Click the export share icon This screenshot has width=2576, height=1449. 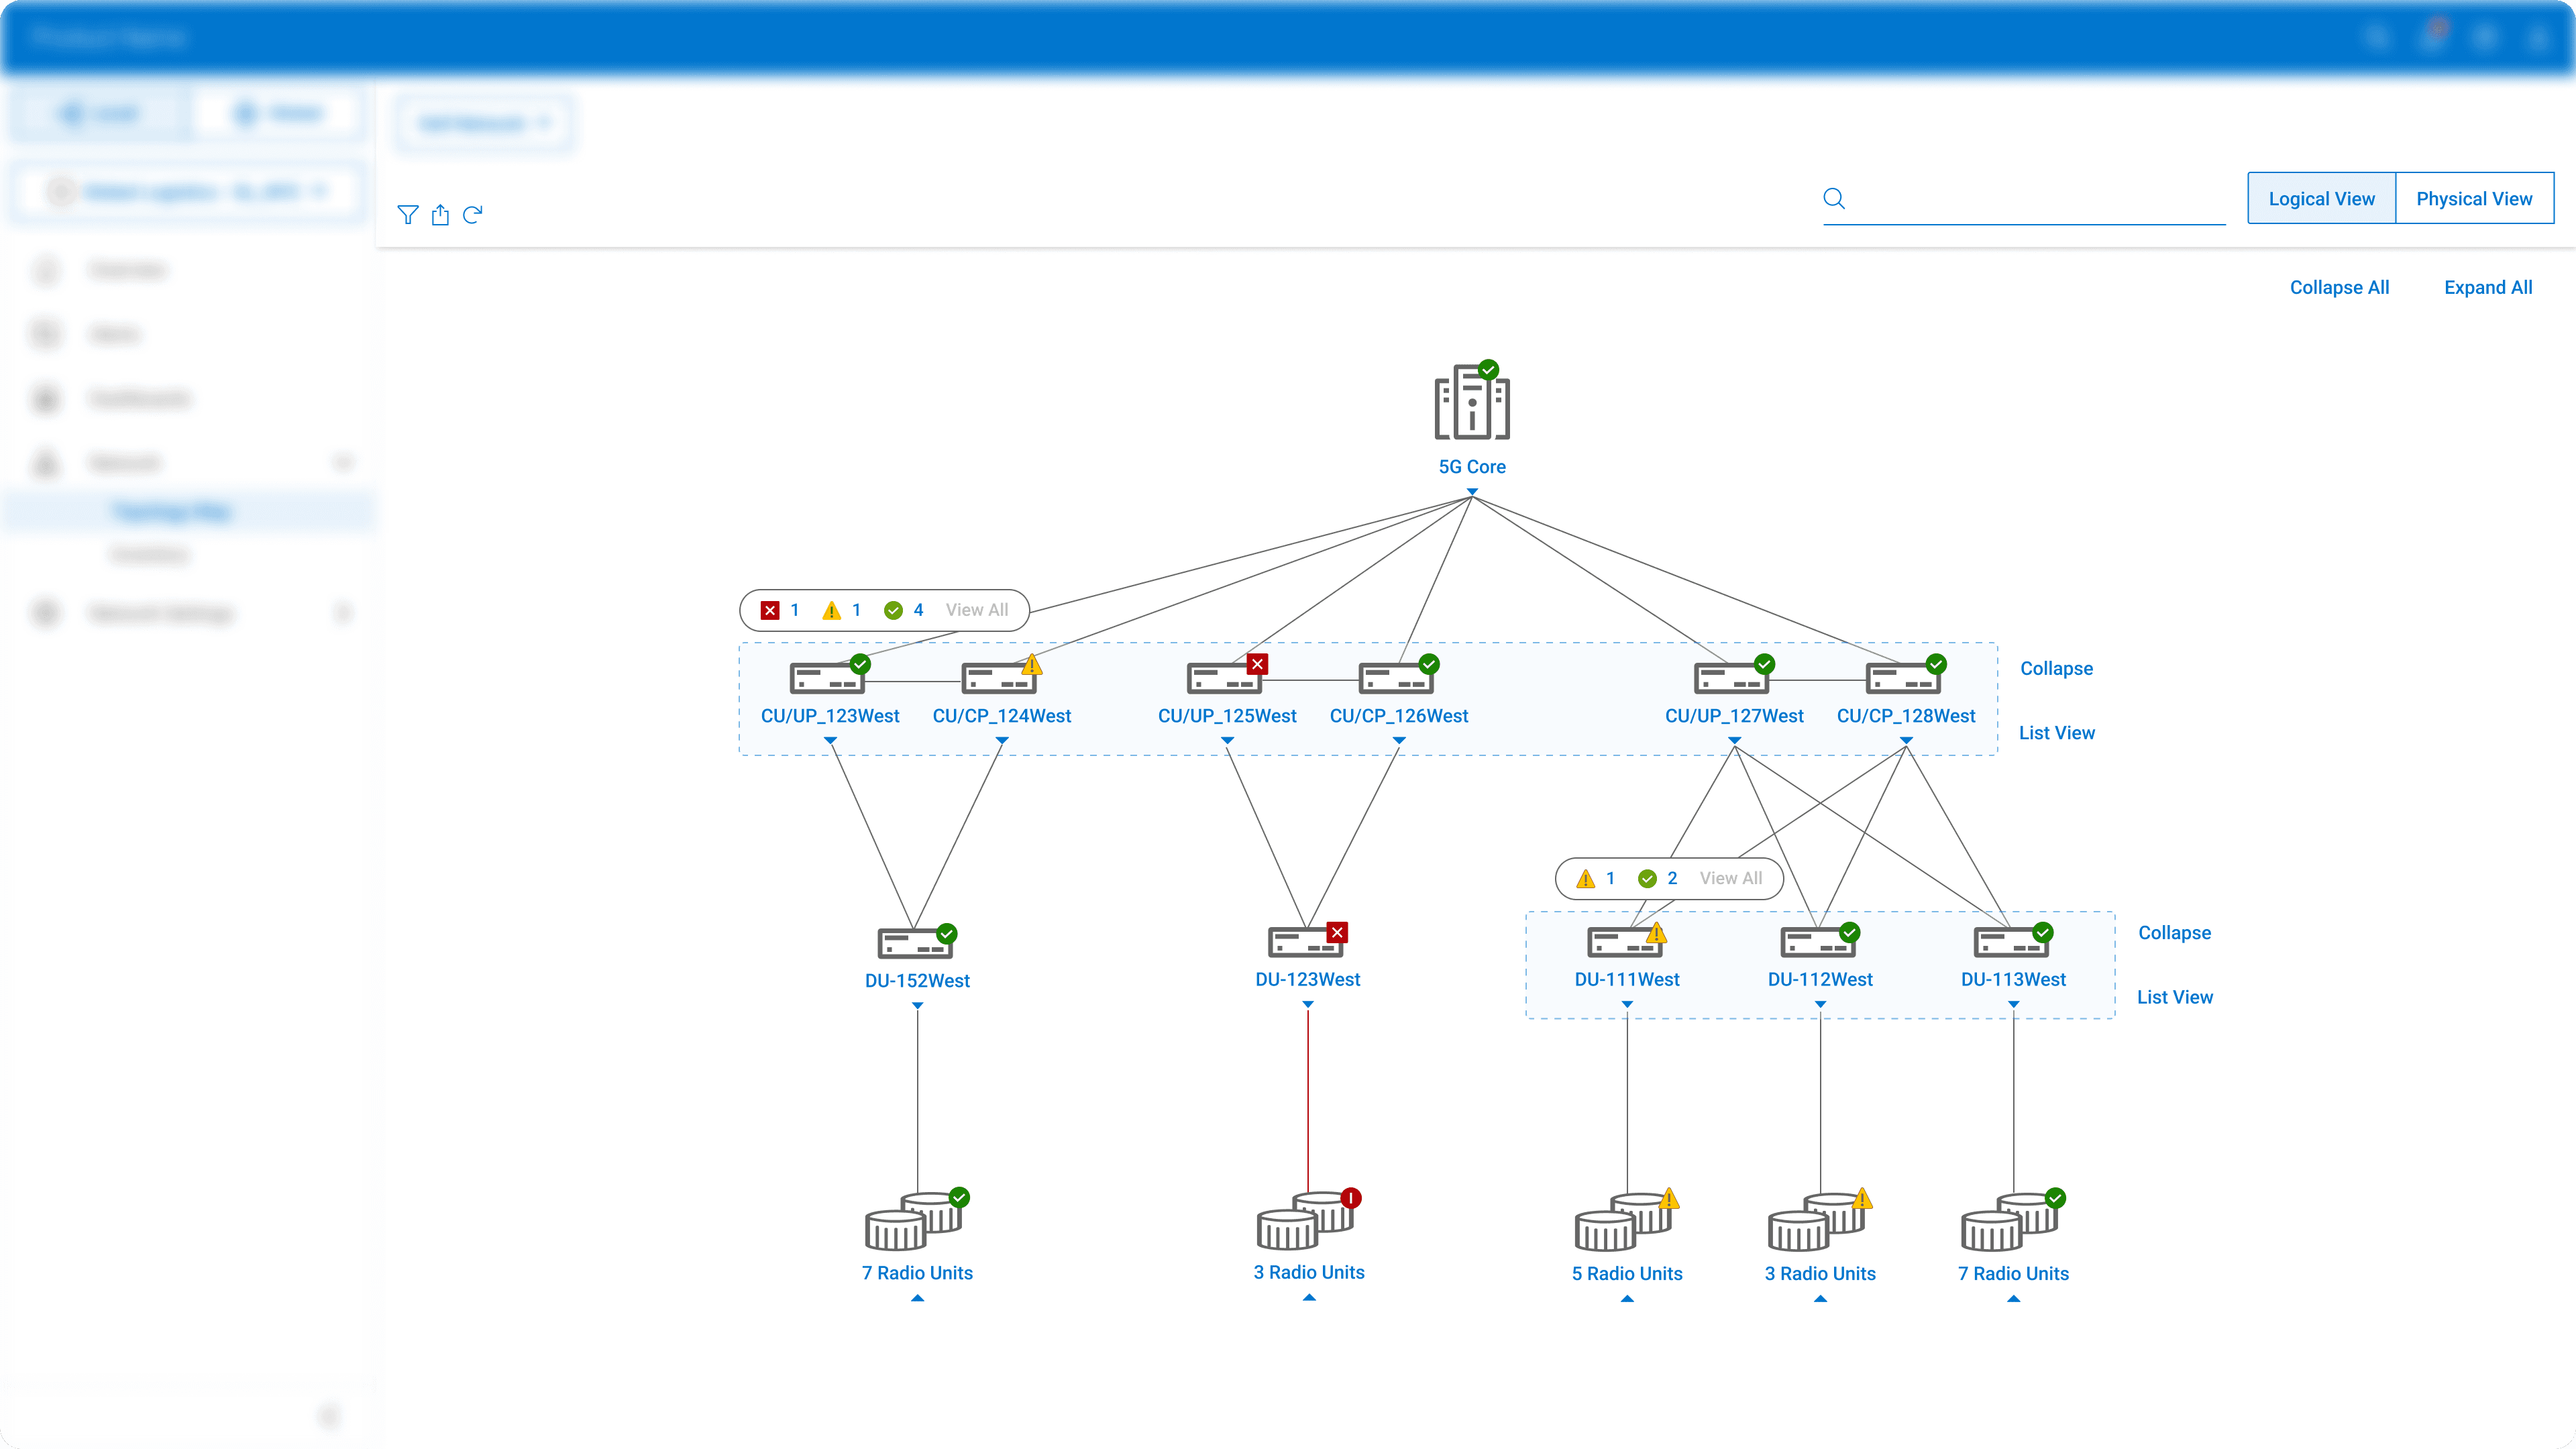point(440,214)
